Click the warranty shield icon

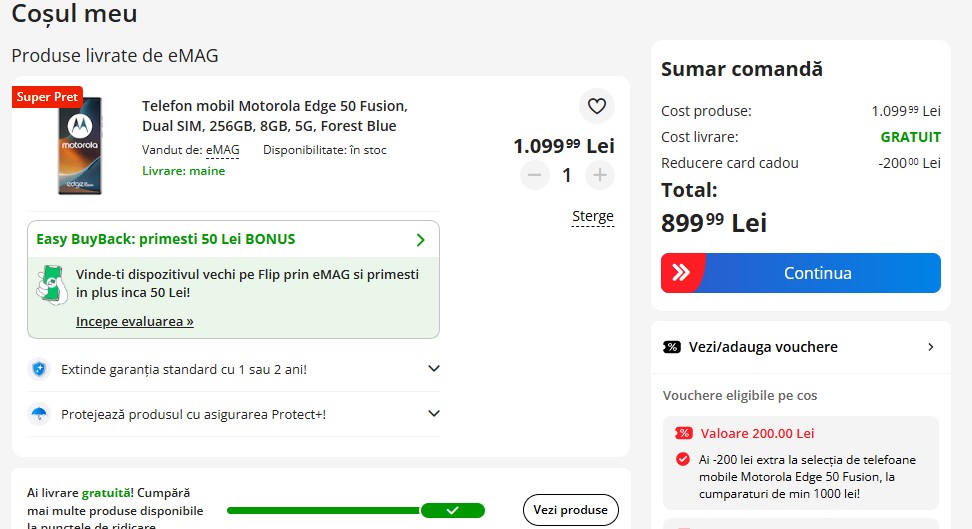coord(39,369)
